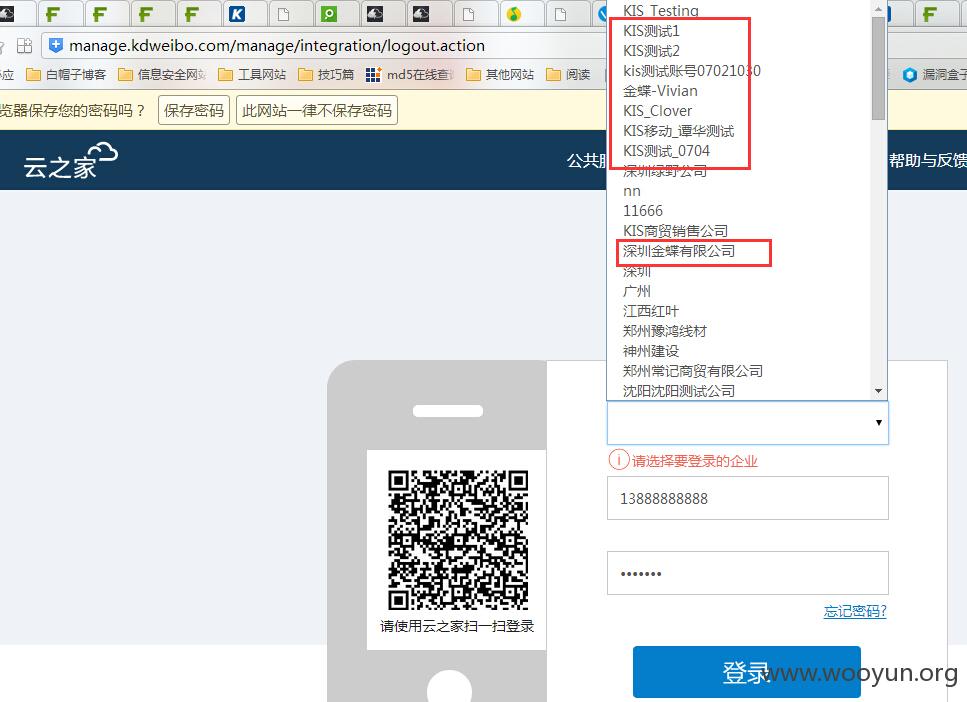Screen dimensions: 967x702
Task: Open the tab with the blue K icon
Action: pyautogui.click(x=237, y=14)
